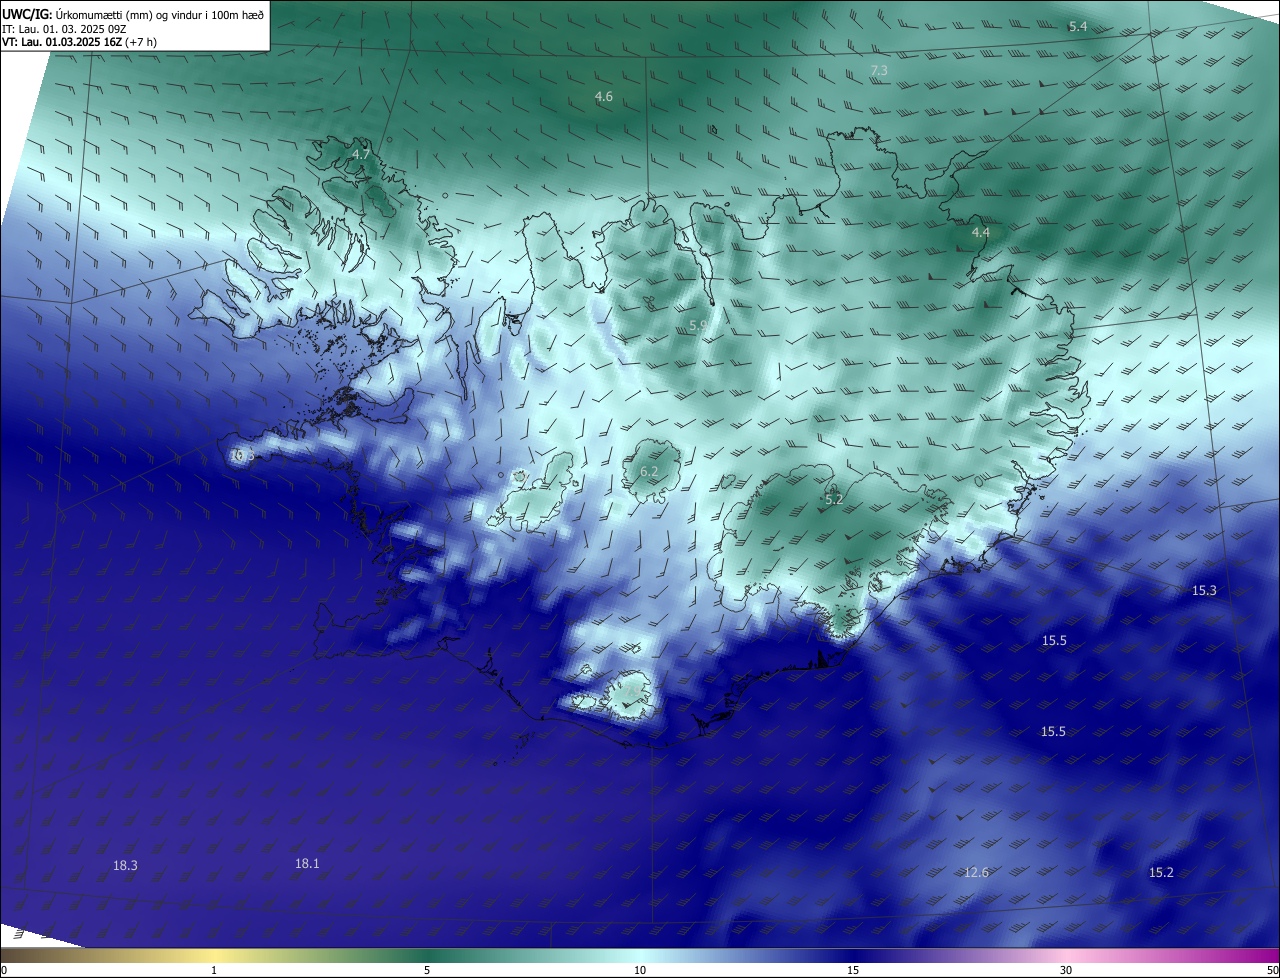
Task: Click the 4.4 value label in the northeast
Action: [x=981, y=232]
